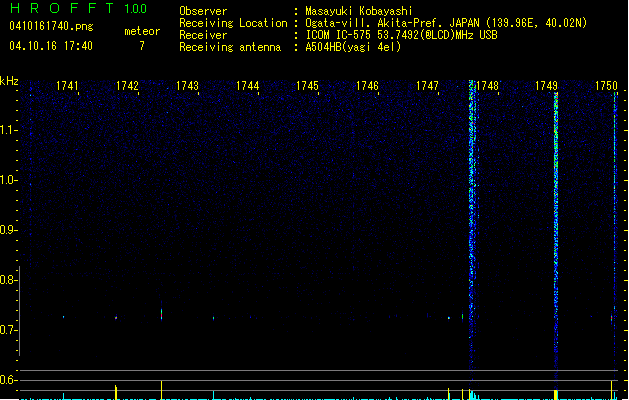Screen dimensions: 629x400
Task: Click the 1748 time axis label
Action: pos(487,86)
